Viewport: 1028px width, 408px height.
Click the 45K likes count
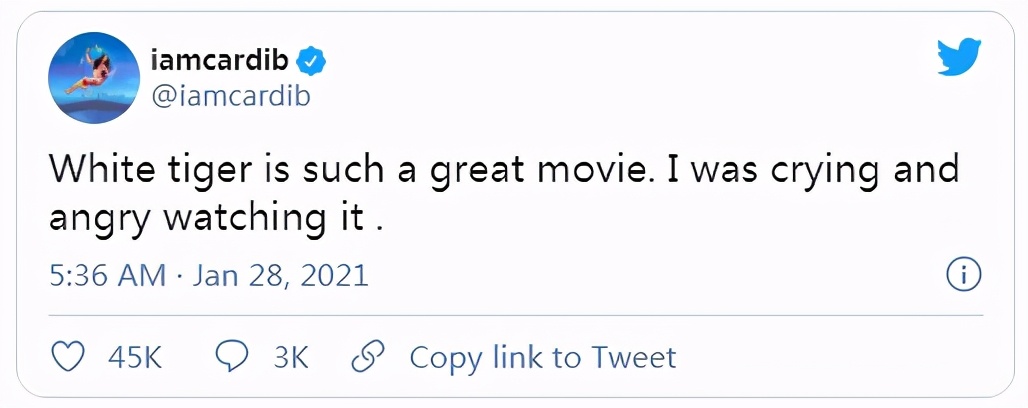point(134,357)
